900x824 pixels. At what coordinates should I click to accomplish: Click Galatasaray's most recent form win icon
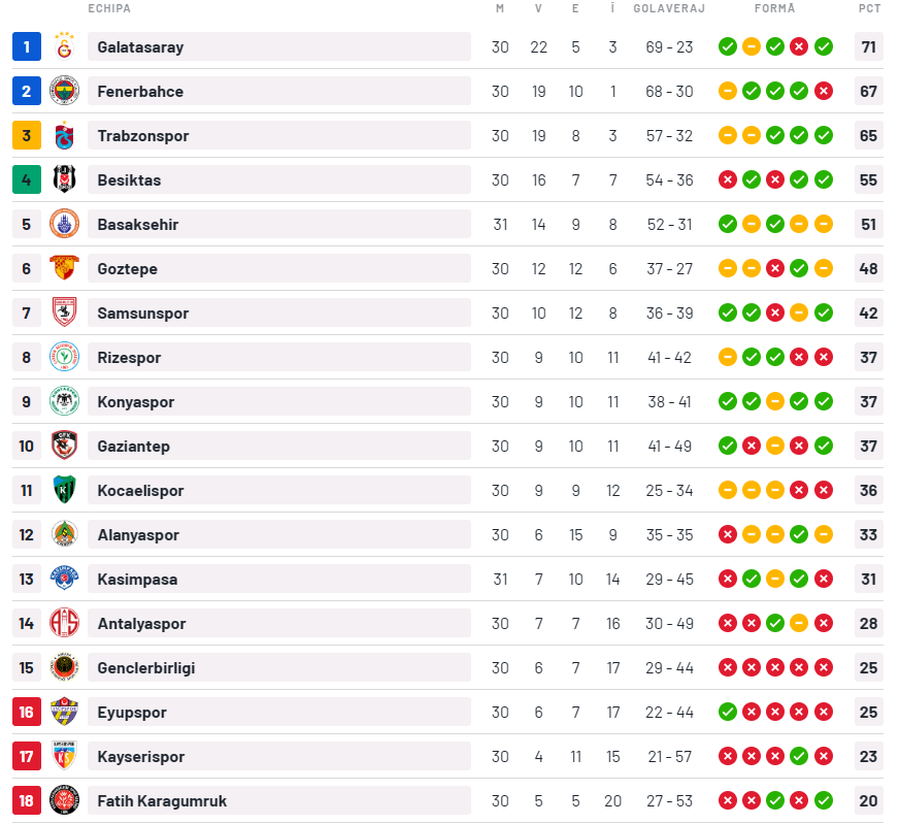point(824,47)
